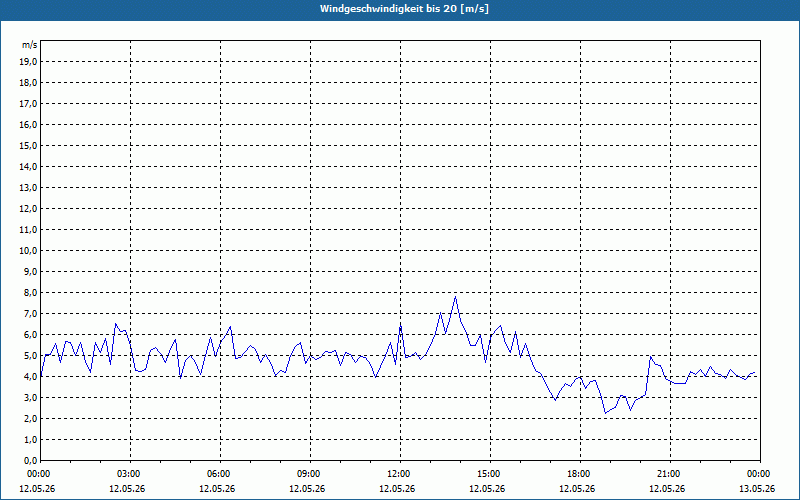Click the 10,0 y-axis label
Image resolution: width=800 pixels, height=500 pixels.
pos(28,251)
